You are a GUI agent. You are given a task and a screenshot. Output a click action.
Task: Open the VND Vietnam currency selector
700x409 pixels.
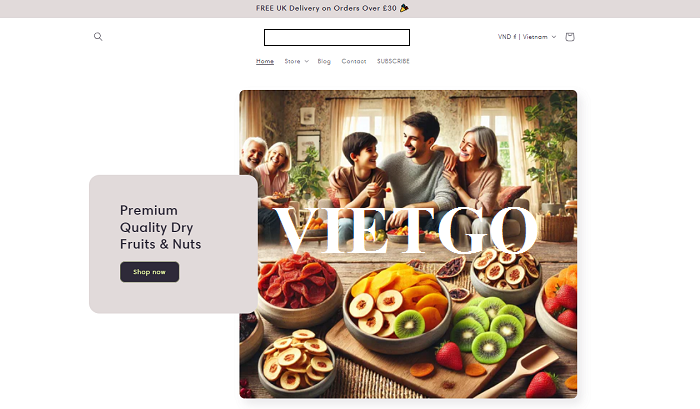point(527,37)
